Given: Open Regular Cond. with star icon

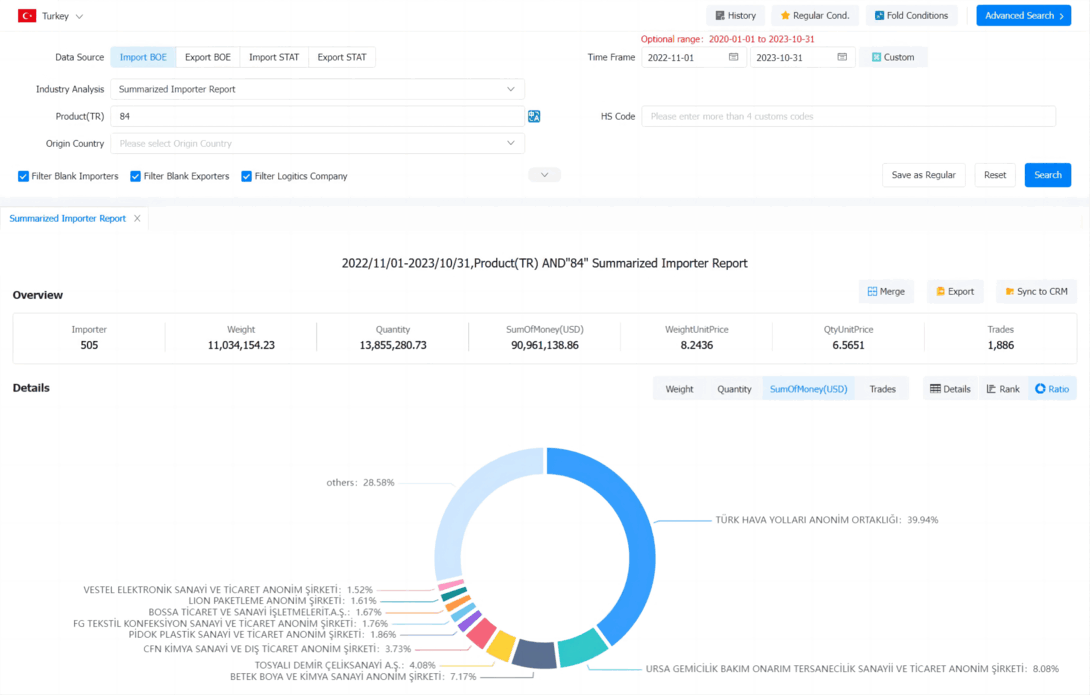Looking at the screenshot, I should tap(815, 15).
